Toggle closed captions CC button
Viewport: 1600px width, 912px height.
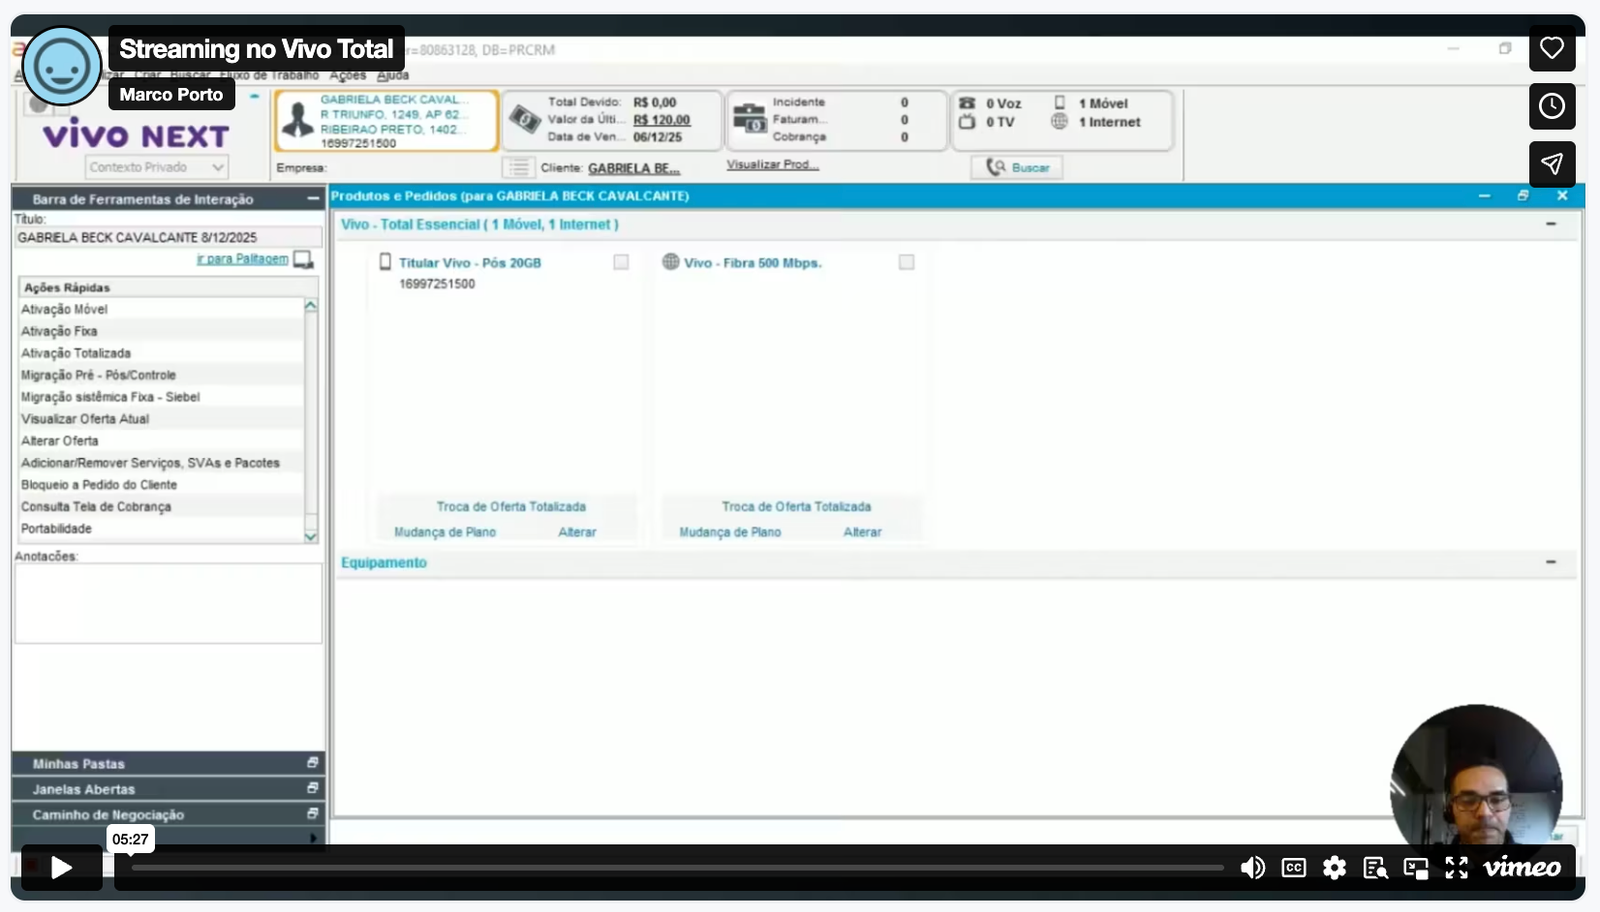[x=1294, y=868]
